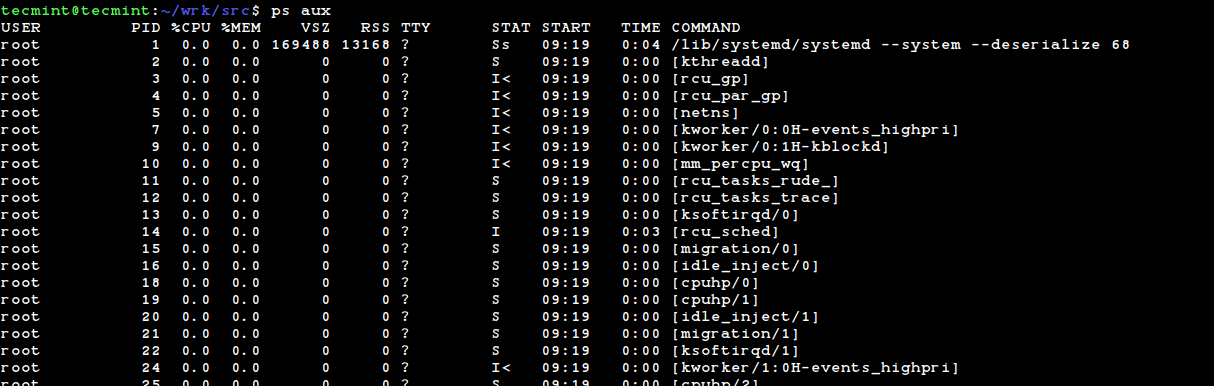Image resolution: width=1214 pixels, height=386 pixels.
Task: Click the [idle_inject/0] process name
Action: click(745, 266)
